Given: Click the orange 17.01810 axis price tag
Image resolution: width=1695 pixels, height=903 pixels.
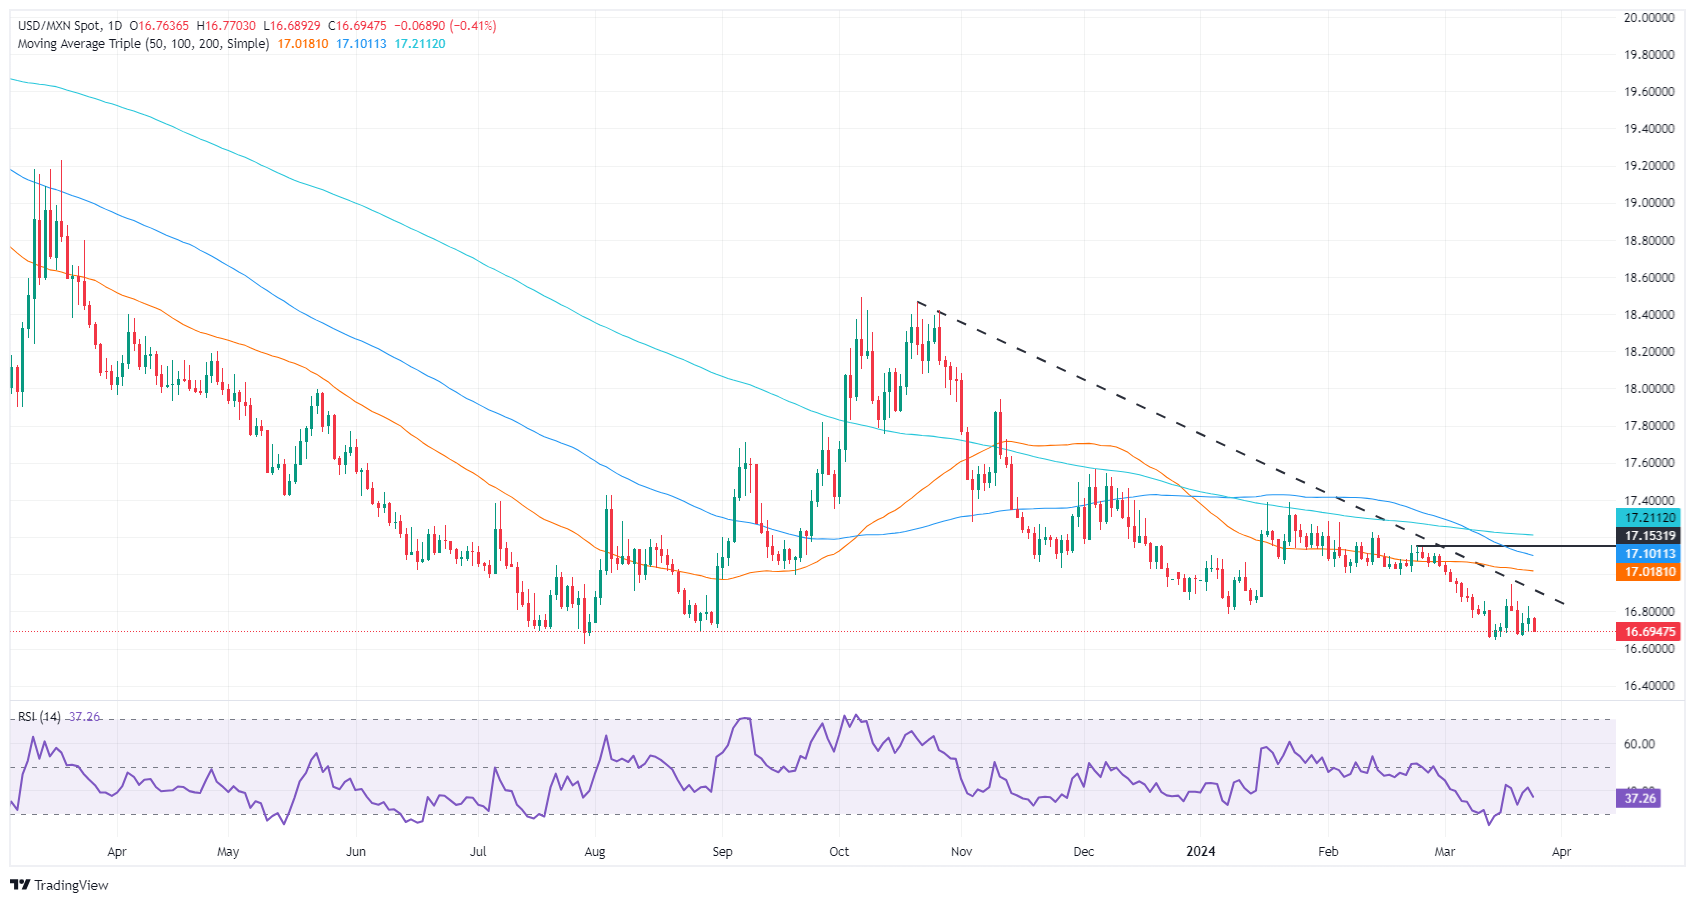Looking at the screenshot, I should 1649,572.
